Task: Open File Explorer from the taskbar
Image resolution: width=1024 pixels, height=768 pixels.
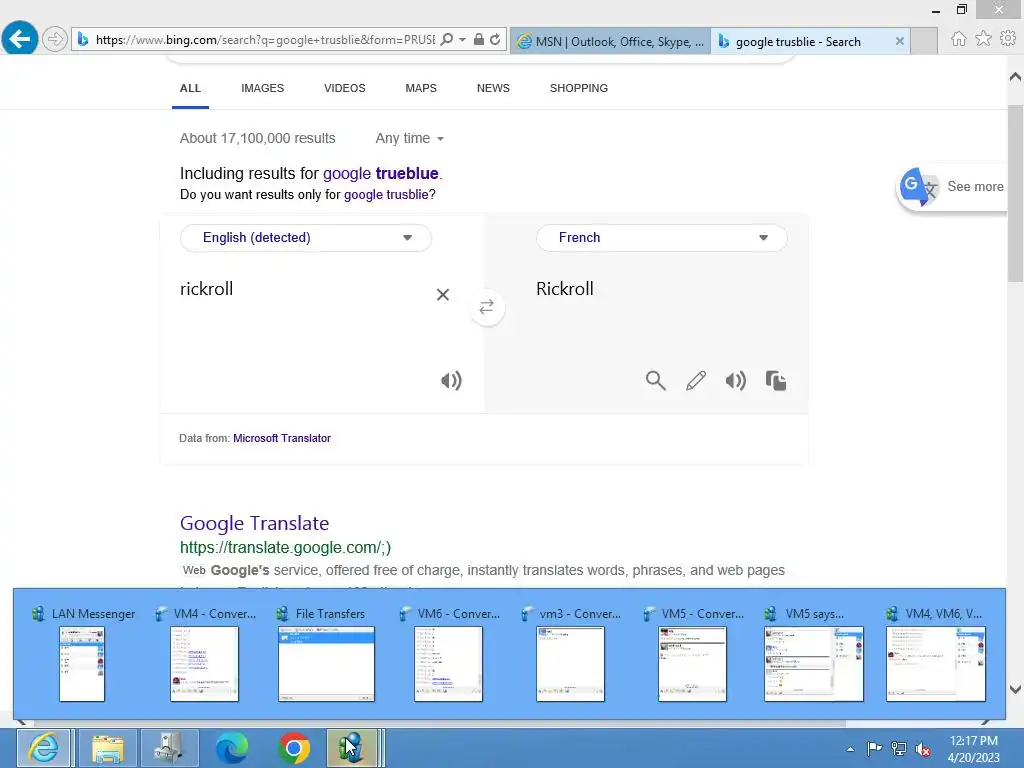Action: tap(107, 748)
